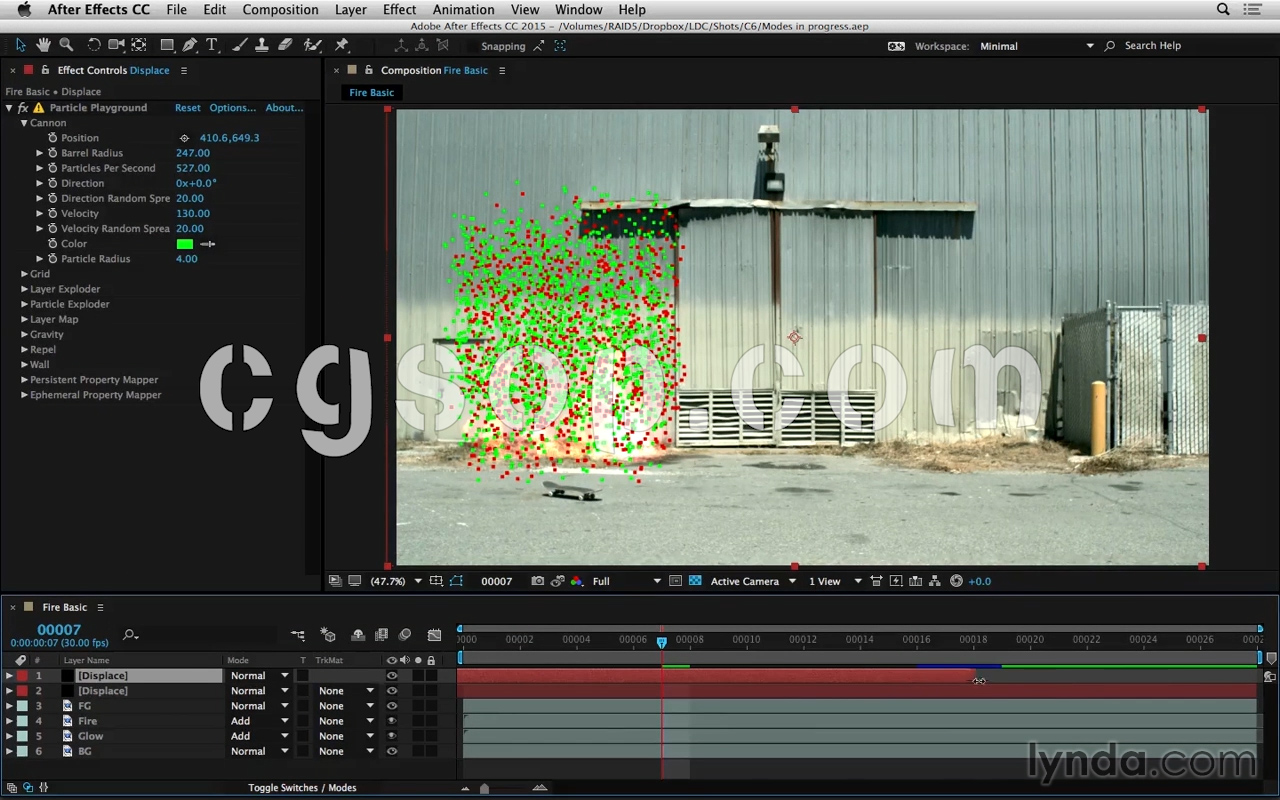Open About for Particle Playground

point(285,108)
